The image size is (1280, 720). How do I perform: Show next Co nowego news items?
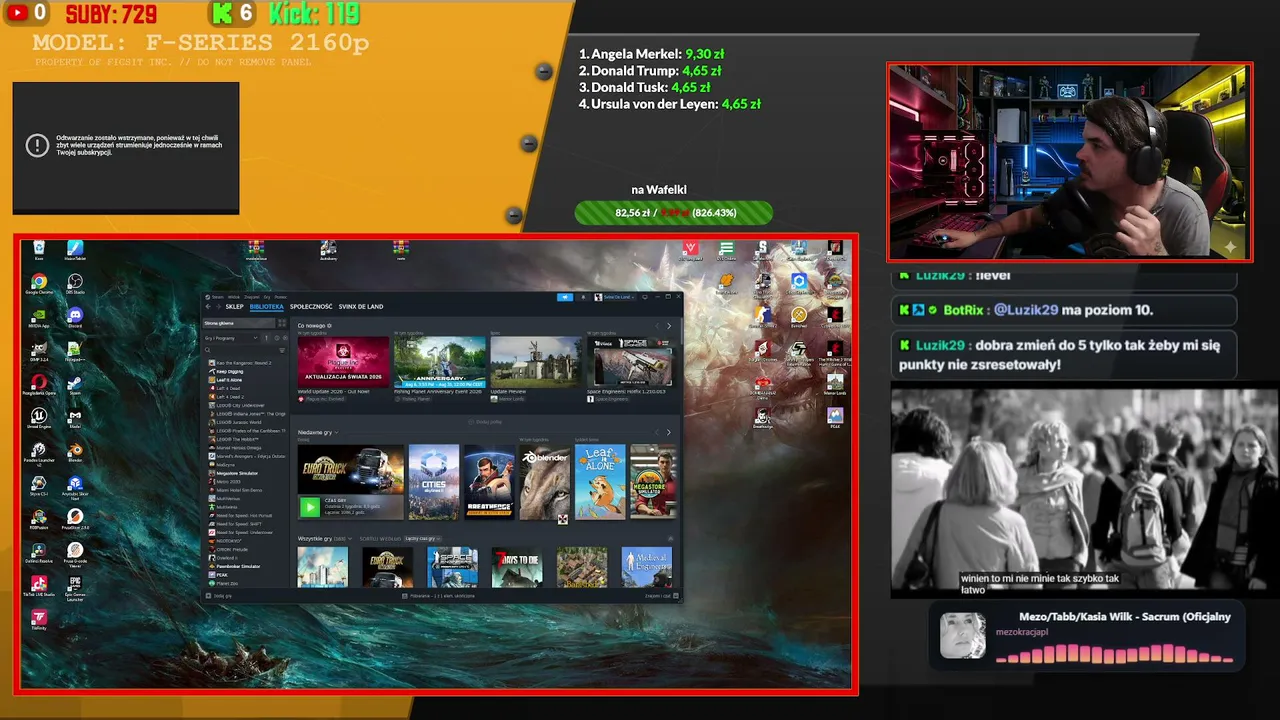coord(669,326)
